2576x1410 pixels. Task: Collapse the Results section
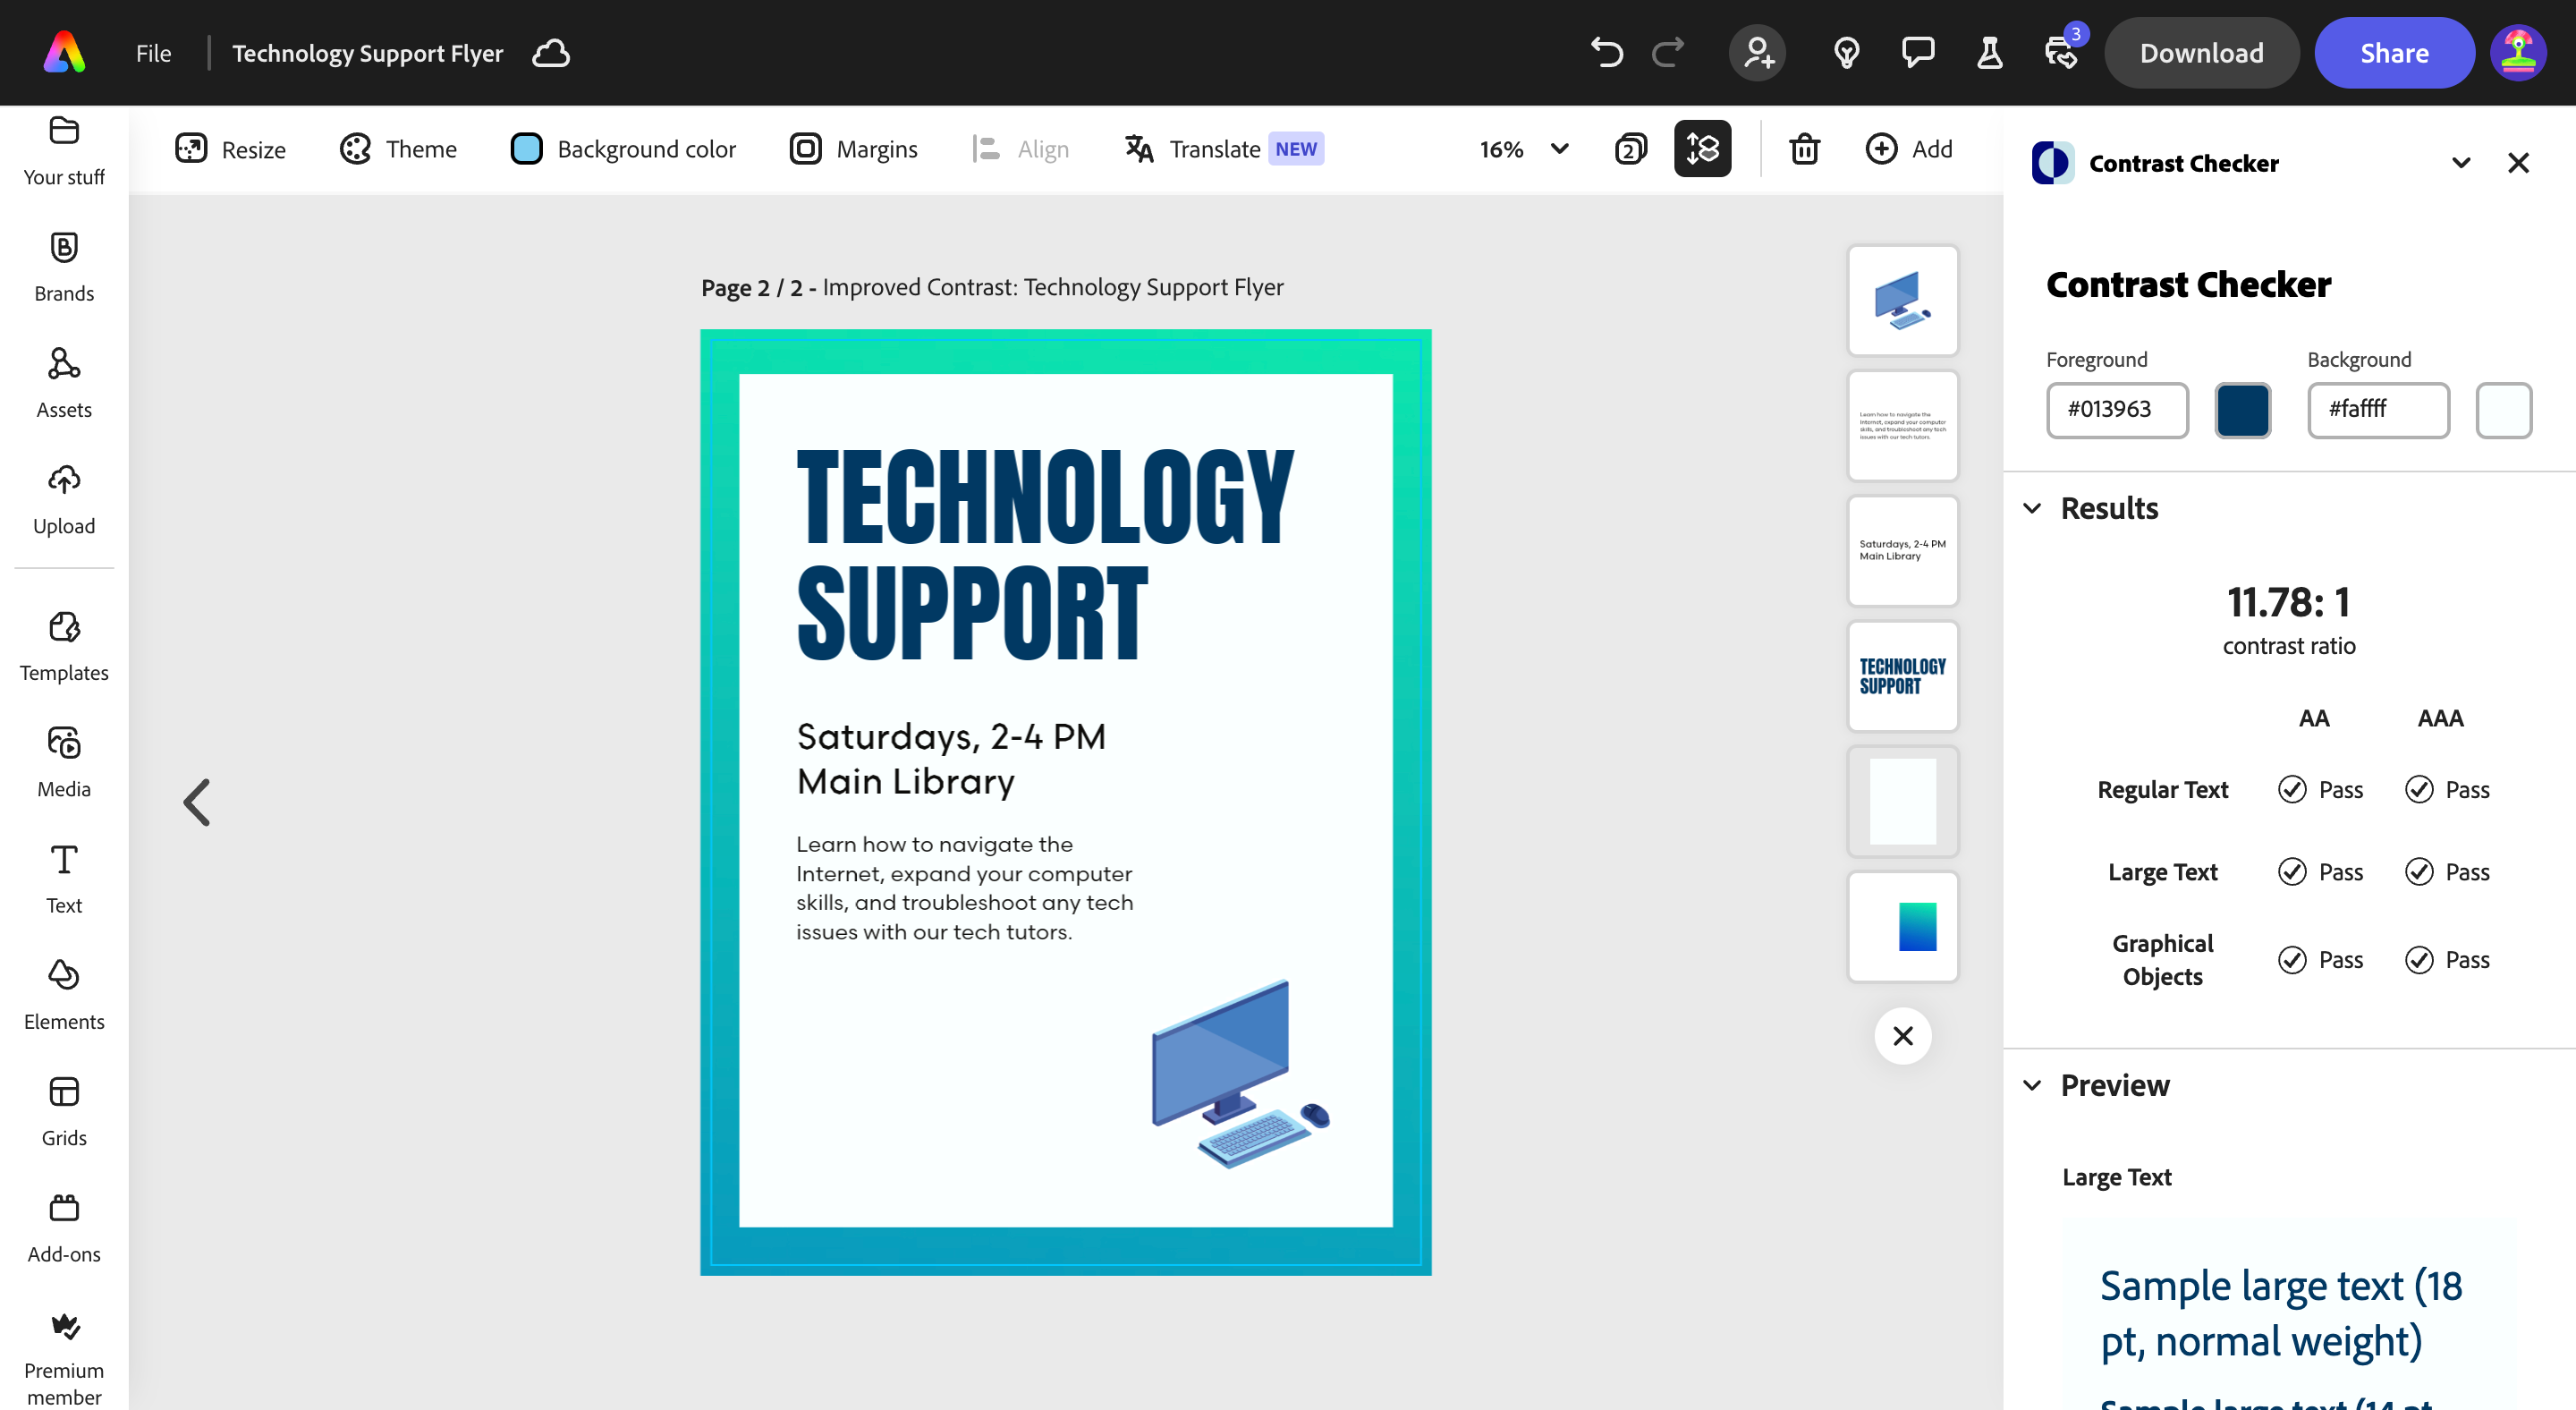tap(2032, 508)
